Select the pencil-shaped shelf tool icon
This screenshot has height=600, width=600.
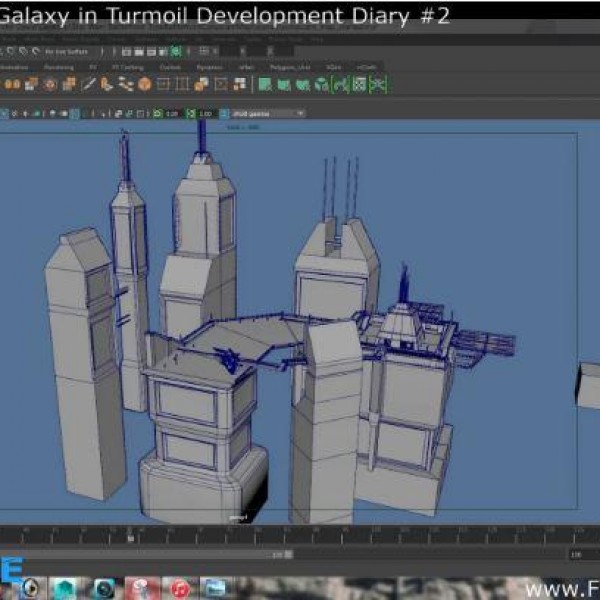click(x=90, y=85)
